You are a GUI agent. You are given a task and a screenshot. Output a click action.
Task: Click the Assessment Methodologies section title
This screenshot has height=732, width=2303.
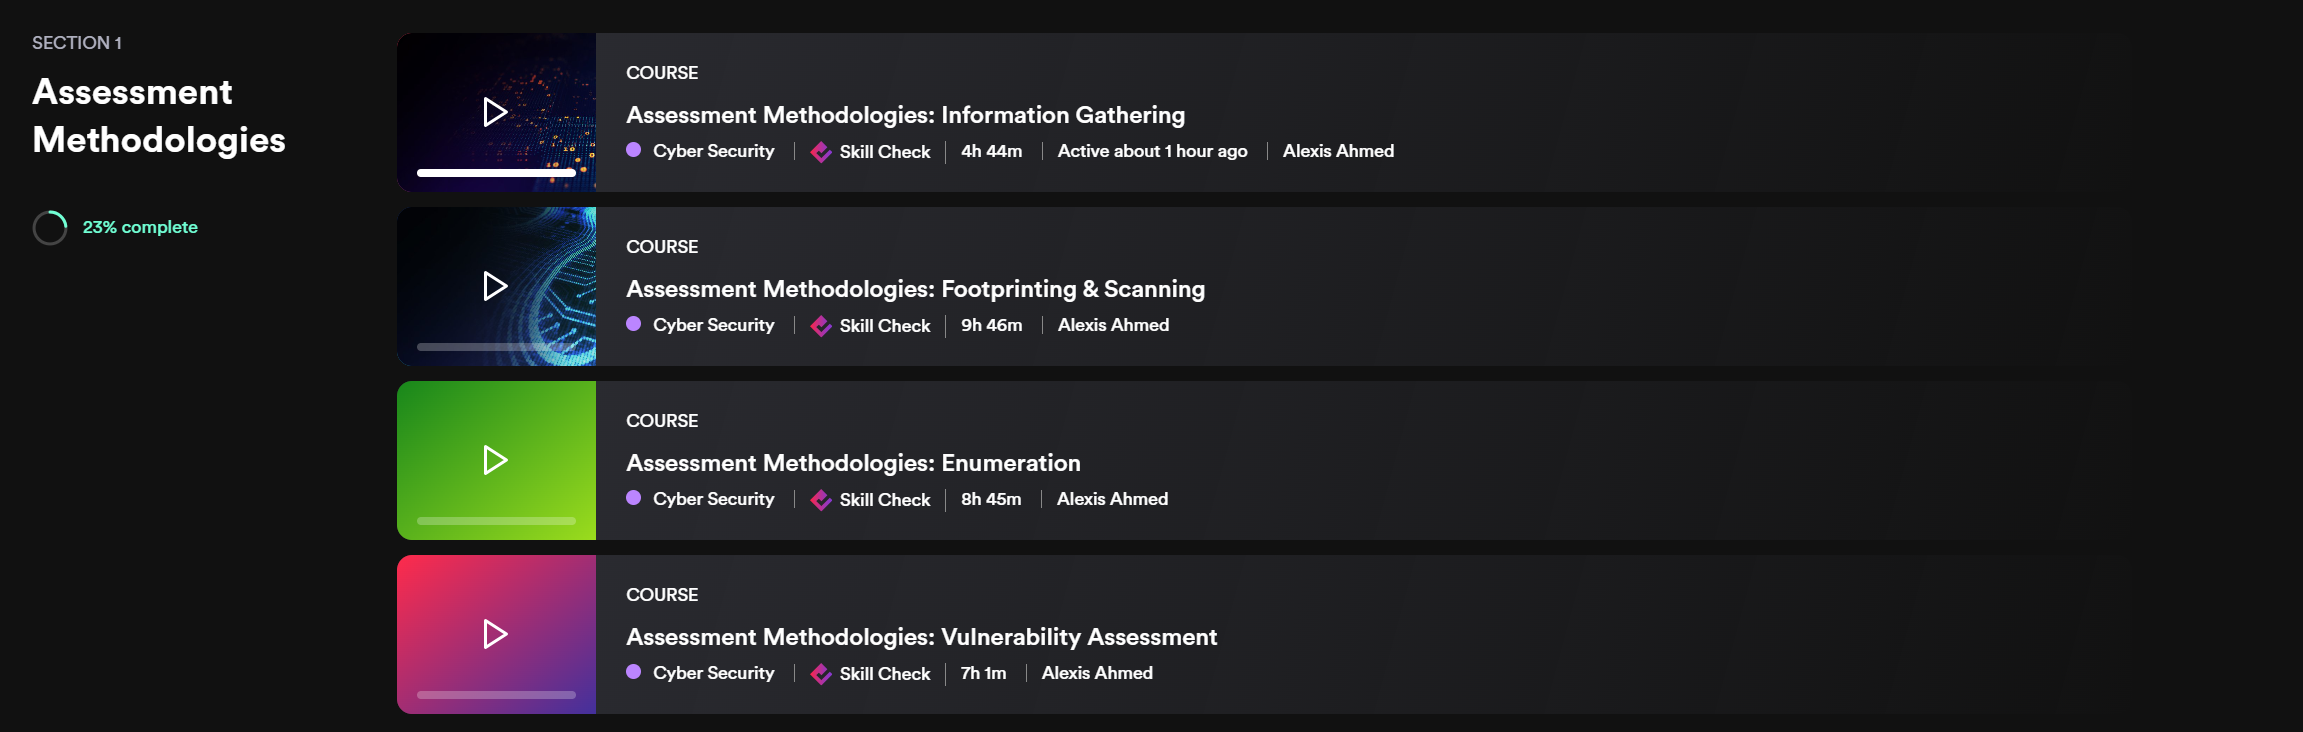pos(158,115)
